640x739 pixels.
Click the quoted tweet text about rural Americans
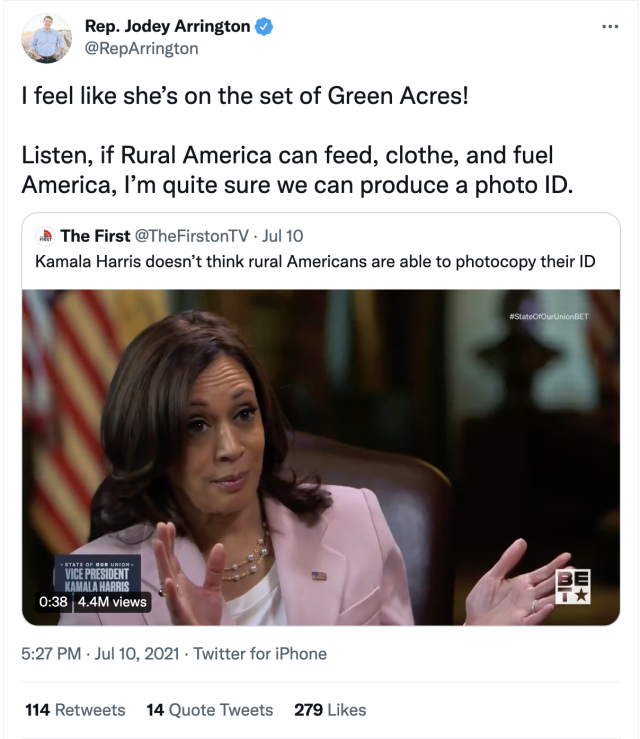[x=316, y=263]
